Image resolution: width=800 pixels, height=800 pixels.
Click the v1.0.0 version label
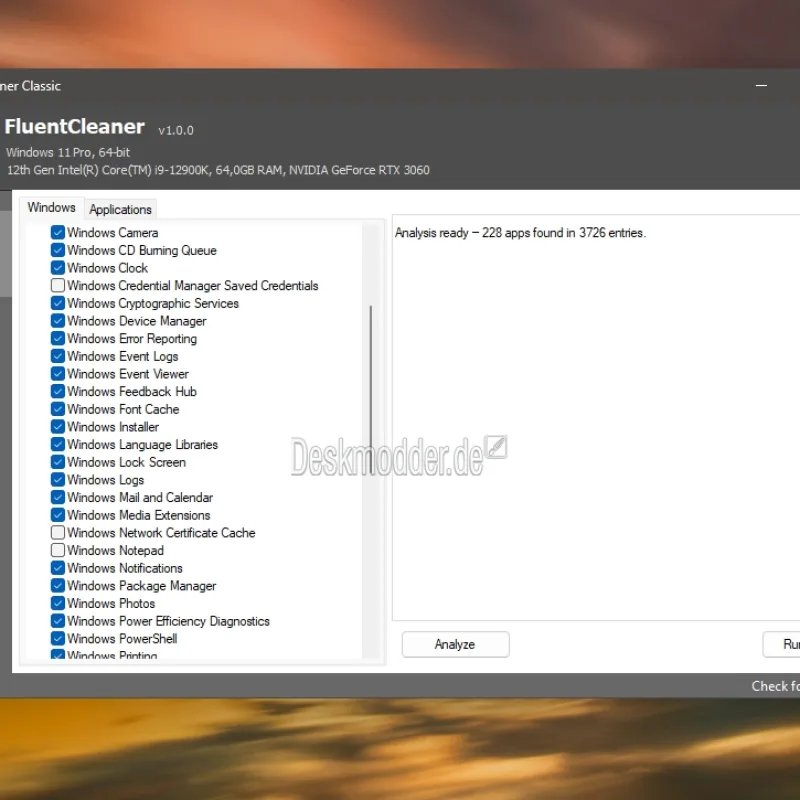coord(176,131)
